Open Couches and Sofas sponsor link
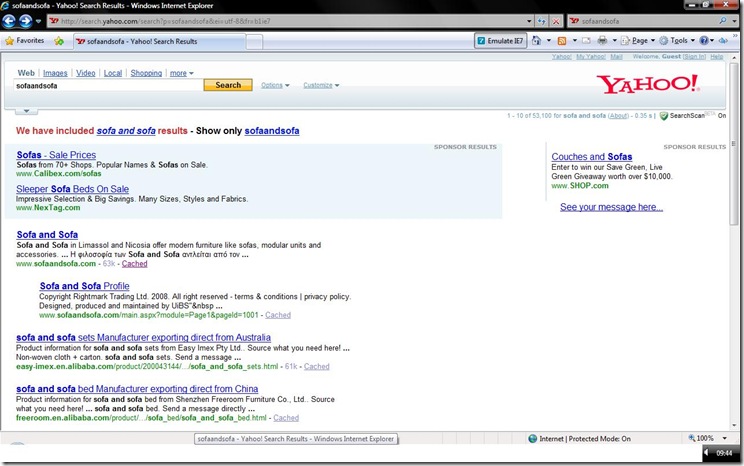 tap(592, 157)
